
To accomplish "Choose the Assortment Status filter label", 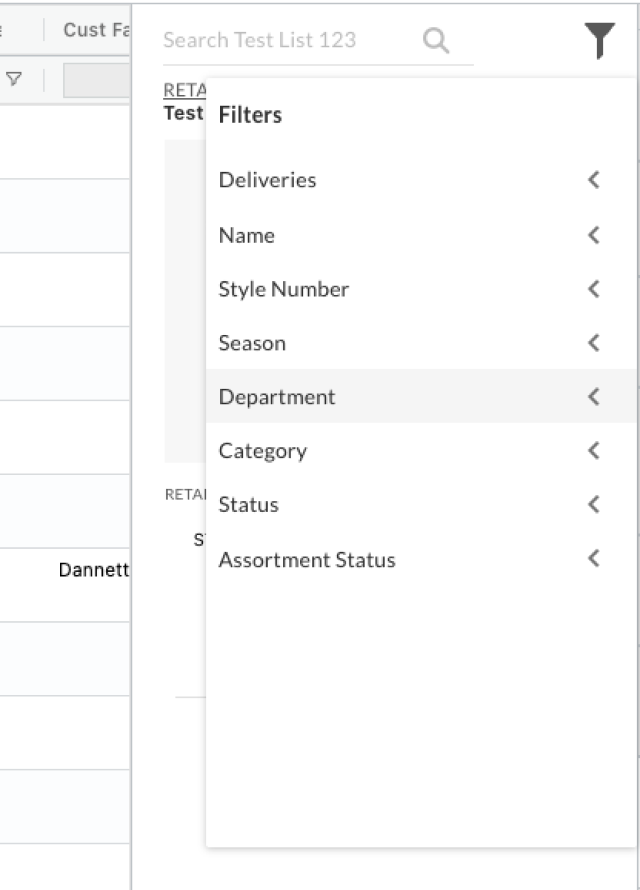I will [307, 560].
